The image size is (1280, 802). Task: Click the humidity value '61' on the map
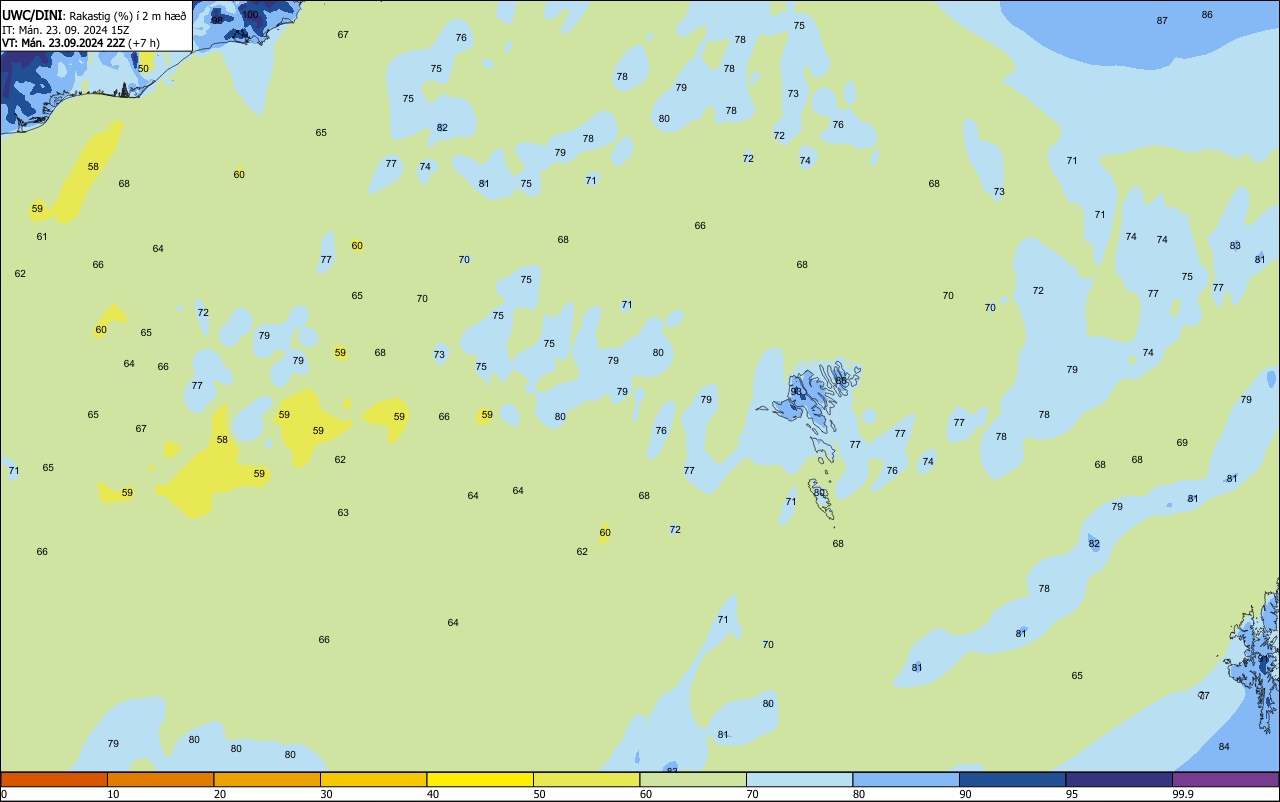[42, 237]
